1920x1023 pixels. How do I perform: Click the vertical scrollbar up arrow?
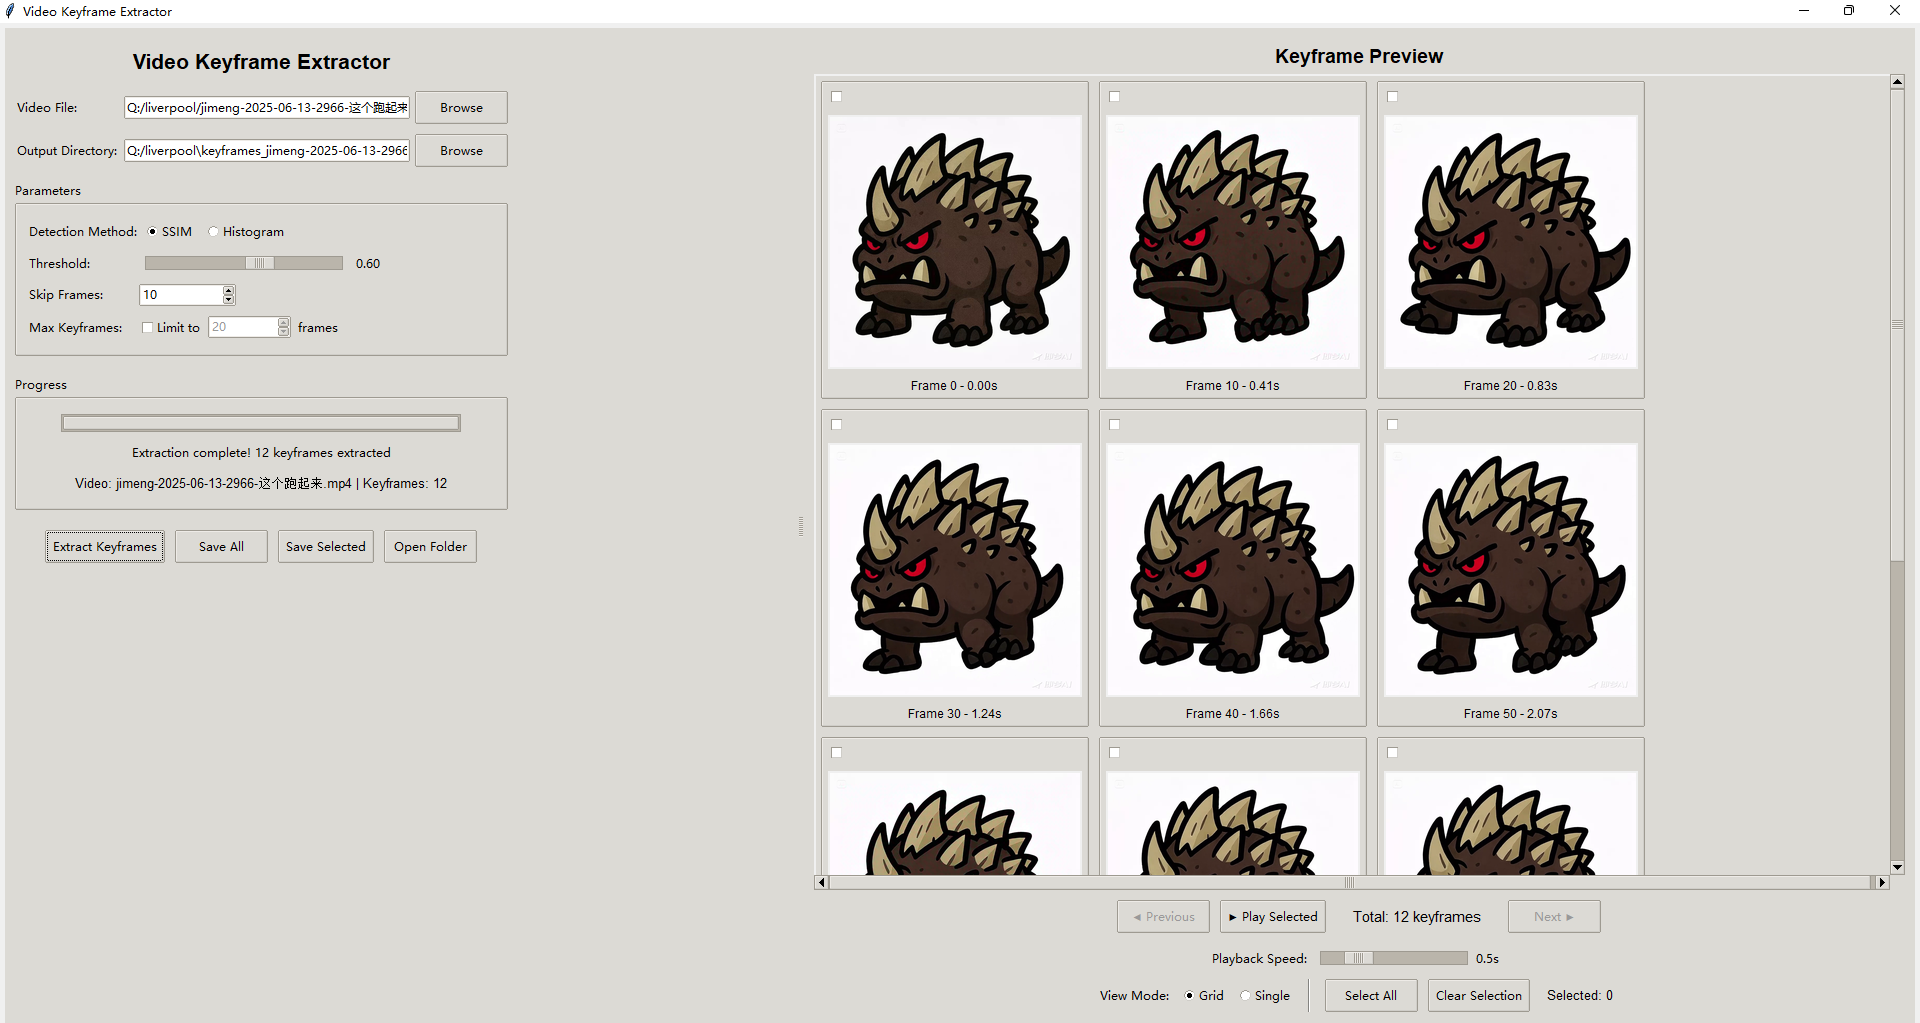[x=1897, y=82]
